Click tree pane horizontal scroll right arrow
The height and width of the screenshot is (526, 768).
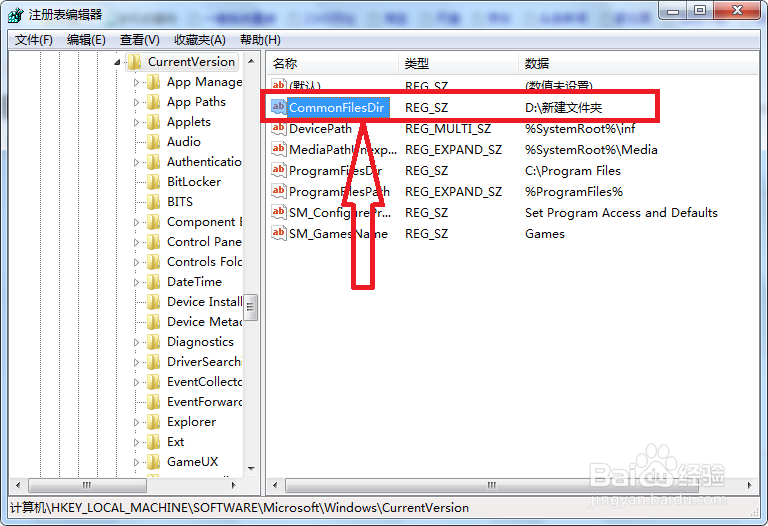click(234, 485)
